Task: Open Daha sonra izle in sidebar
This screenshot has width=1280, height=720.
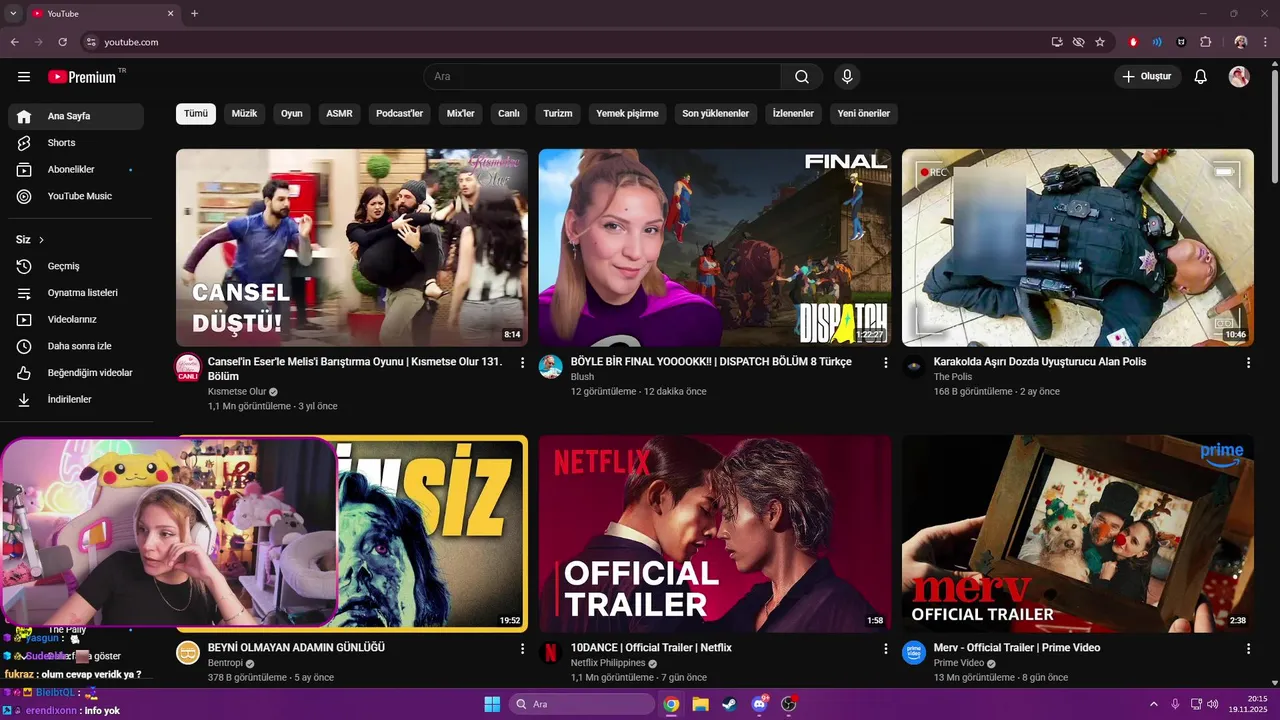Action: click(76, 346)
